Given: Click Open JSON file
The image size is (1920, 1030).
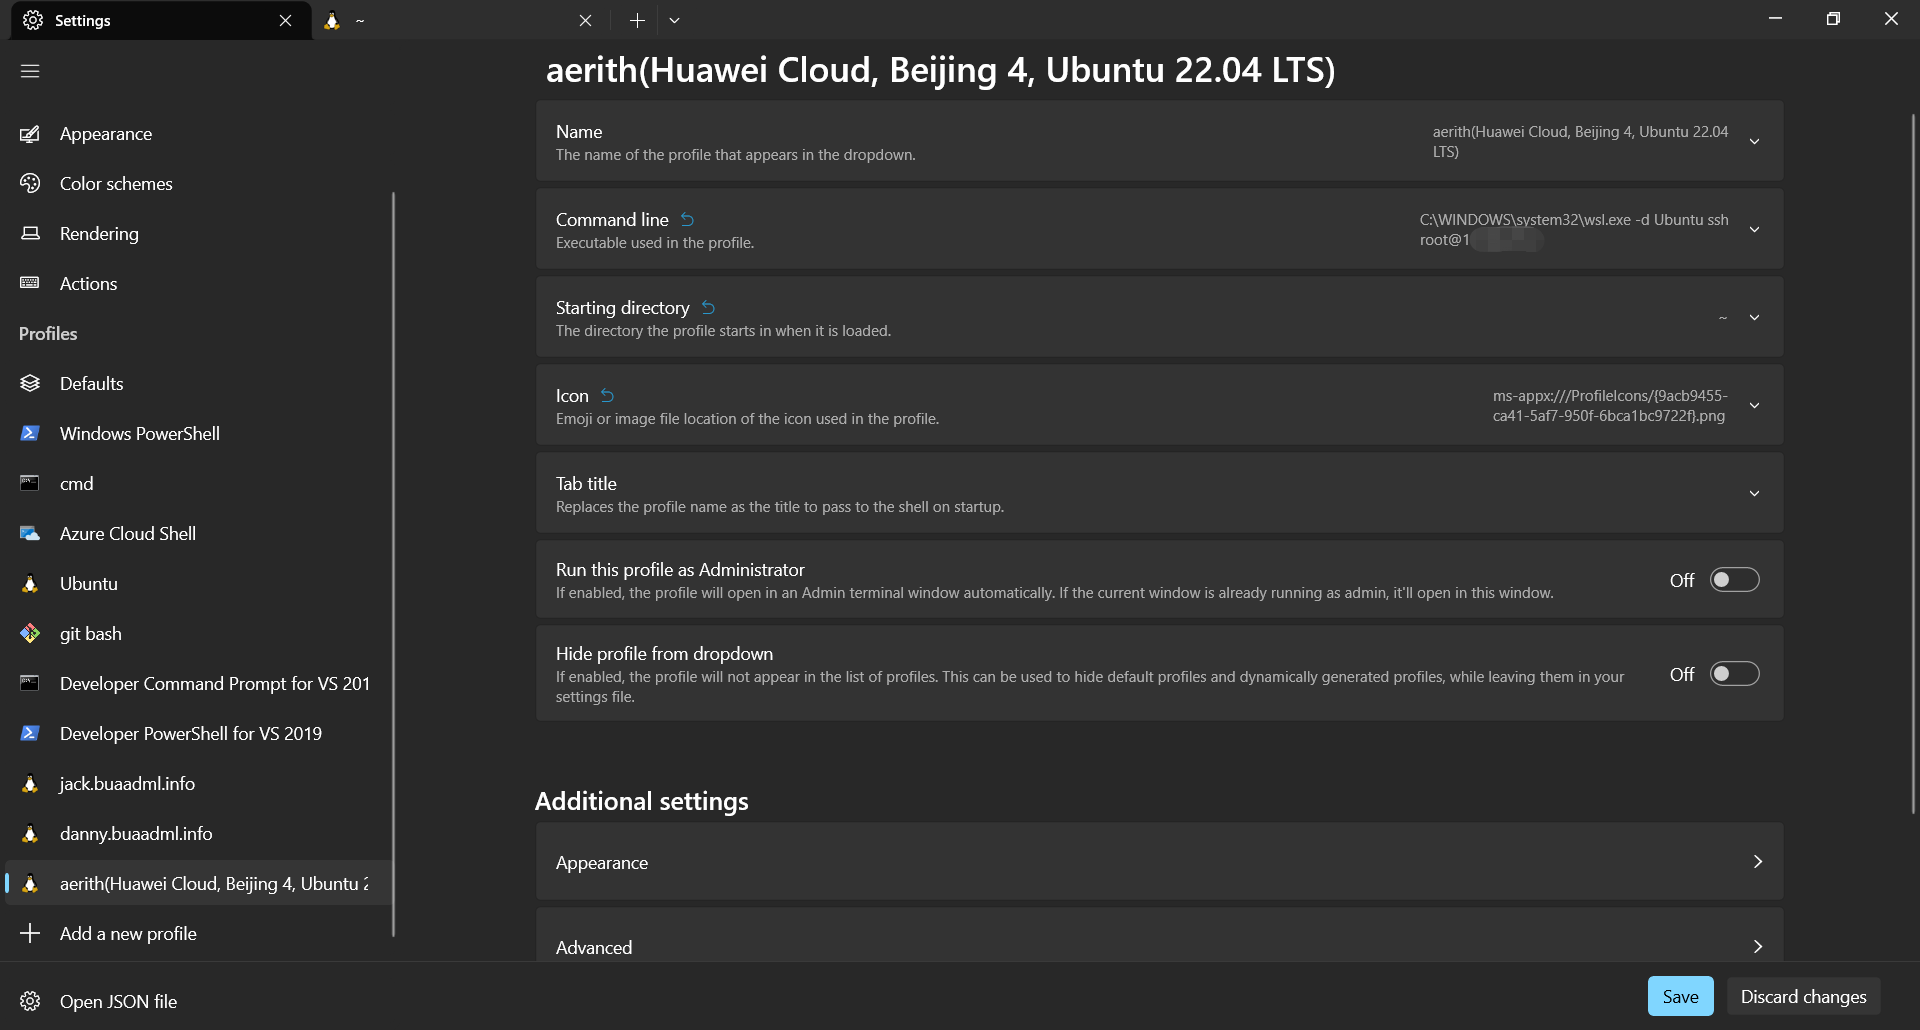Looking at the screenshot, I should tap(198, 1002).
